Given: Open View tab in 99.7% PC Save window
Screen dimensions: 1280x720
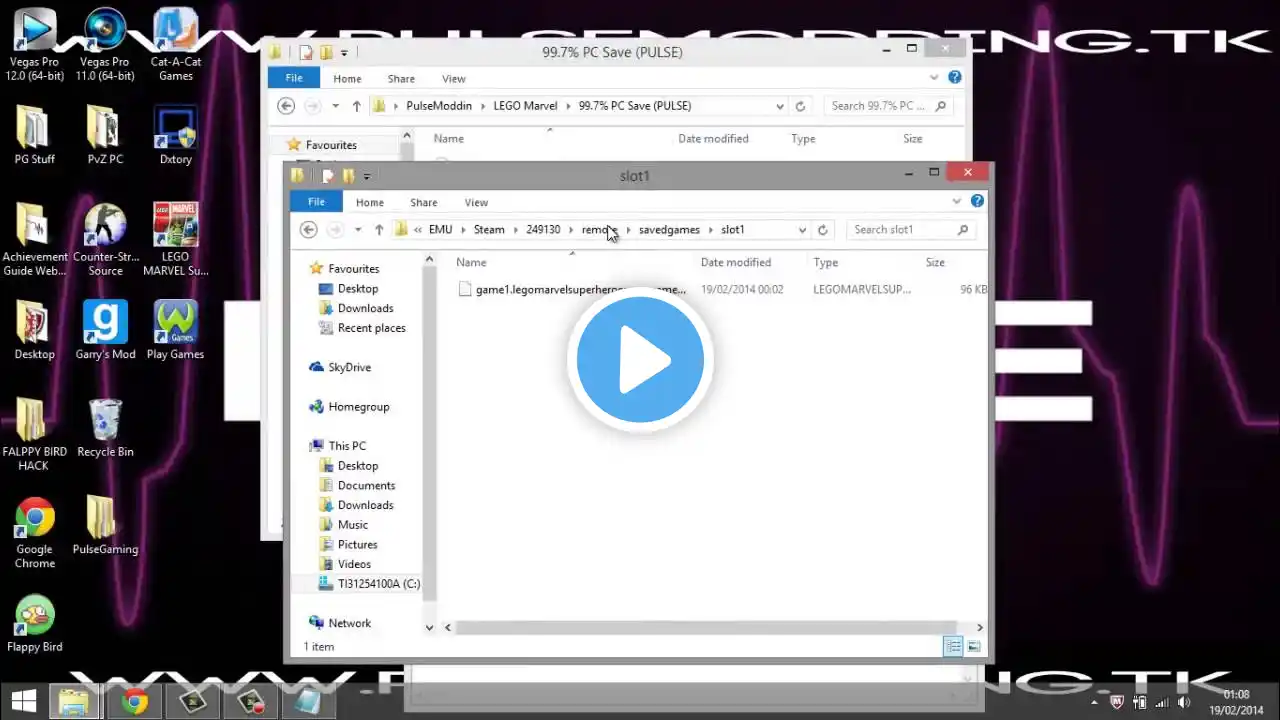Looking at the screenshot, I should coord(453,78).
